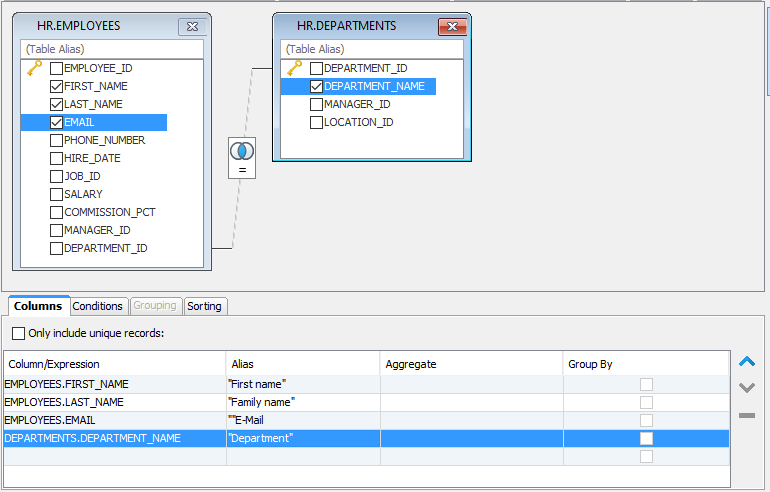Close the HR.EMPLOYEES table window

point(191,26)
